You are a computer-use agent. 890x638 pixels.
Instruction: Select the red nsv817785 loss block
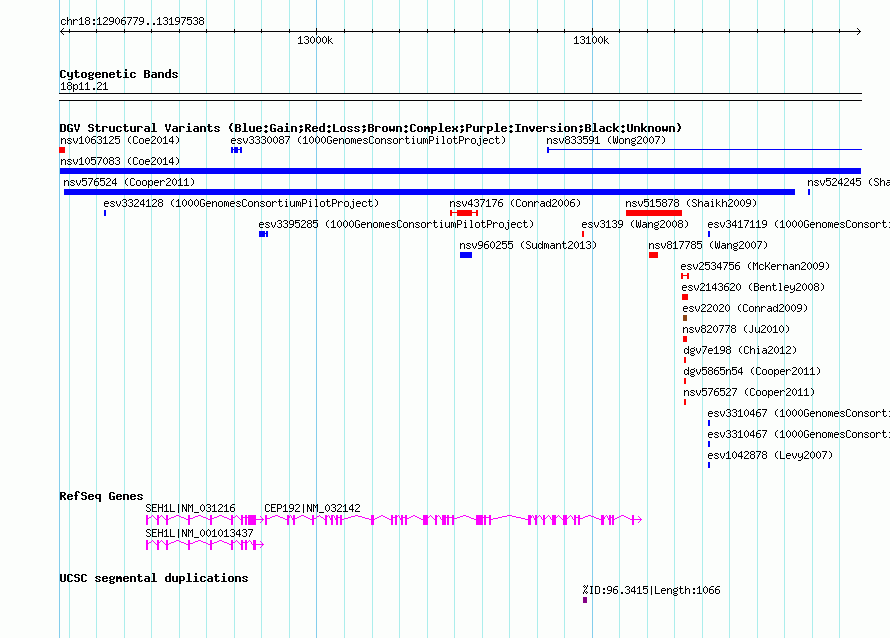653,255
